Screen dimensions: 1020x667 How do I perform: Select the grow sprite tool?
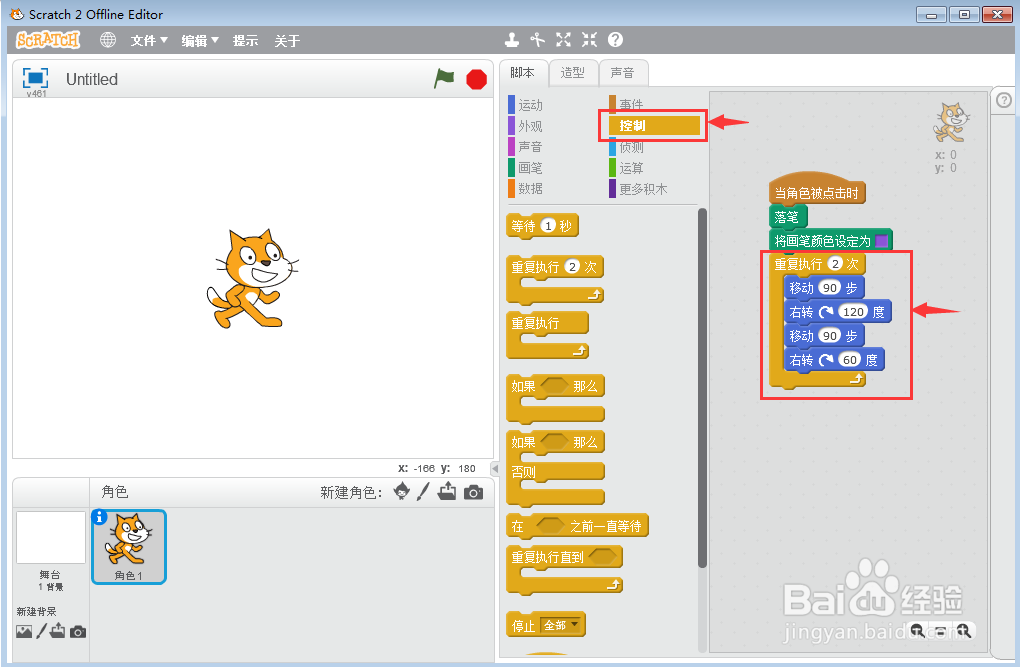pos(562,40)
